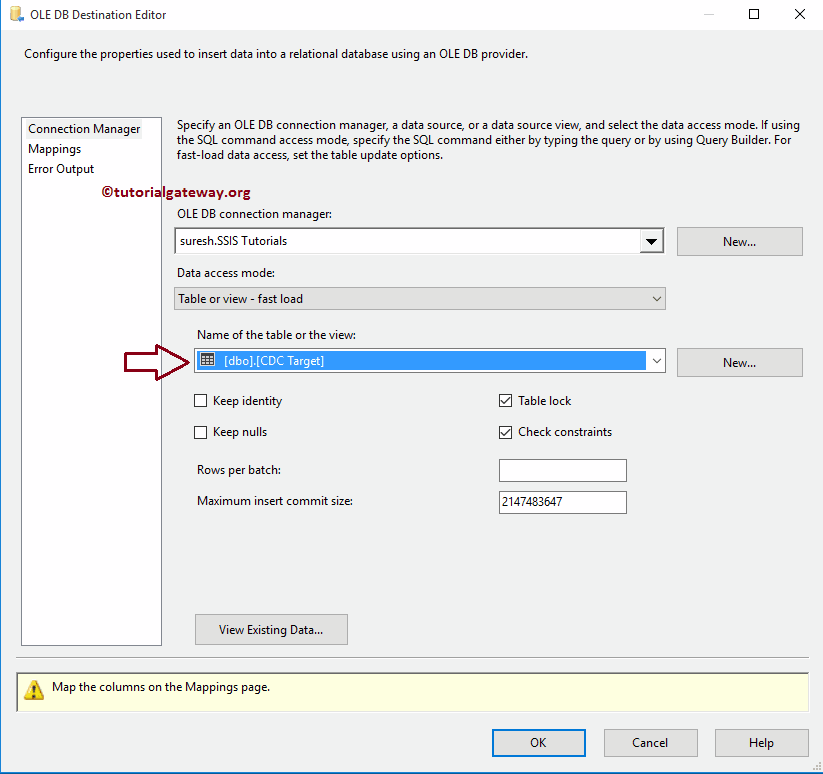Screen dimensions: 823x774
Task: Click the warning triangle in the message bar
Action: click(34, 691)
